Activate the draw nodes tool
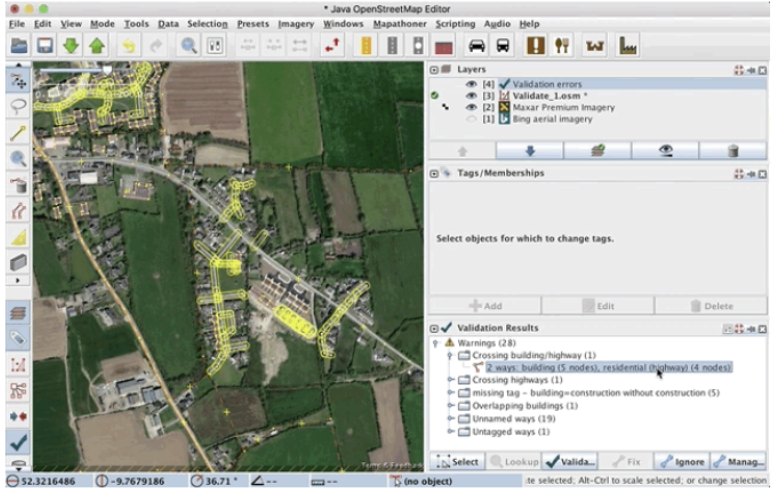 click(18, 133)
